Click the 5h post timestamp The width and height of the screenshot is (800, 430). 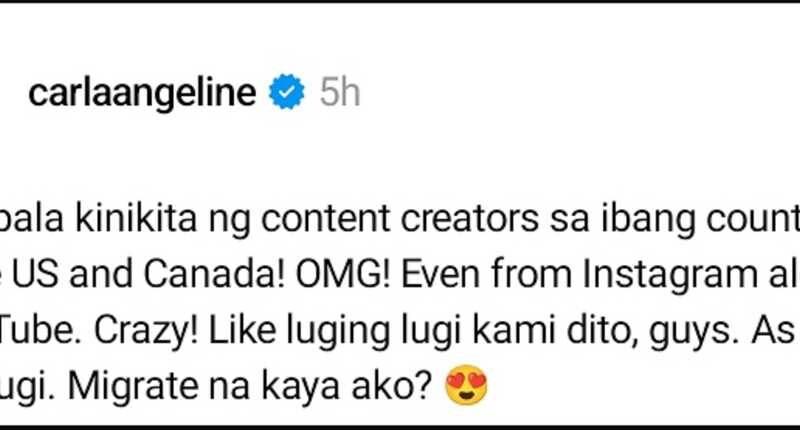340,94
